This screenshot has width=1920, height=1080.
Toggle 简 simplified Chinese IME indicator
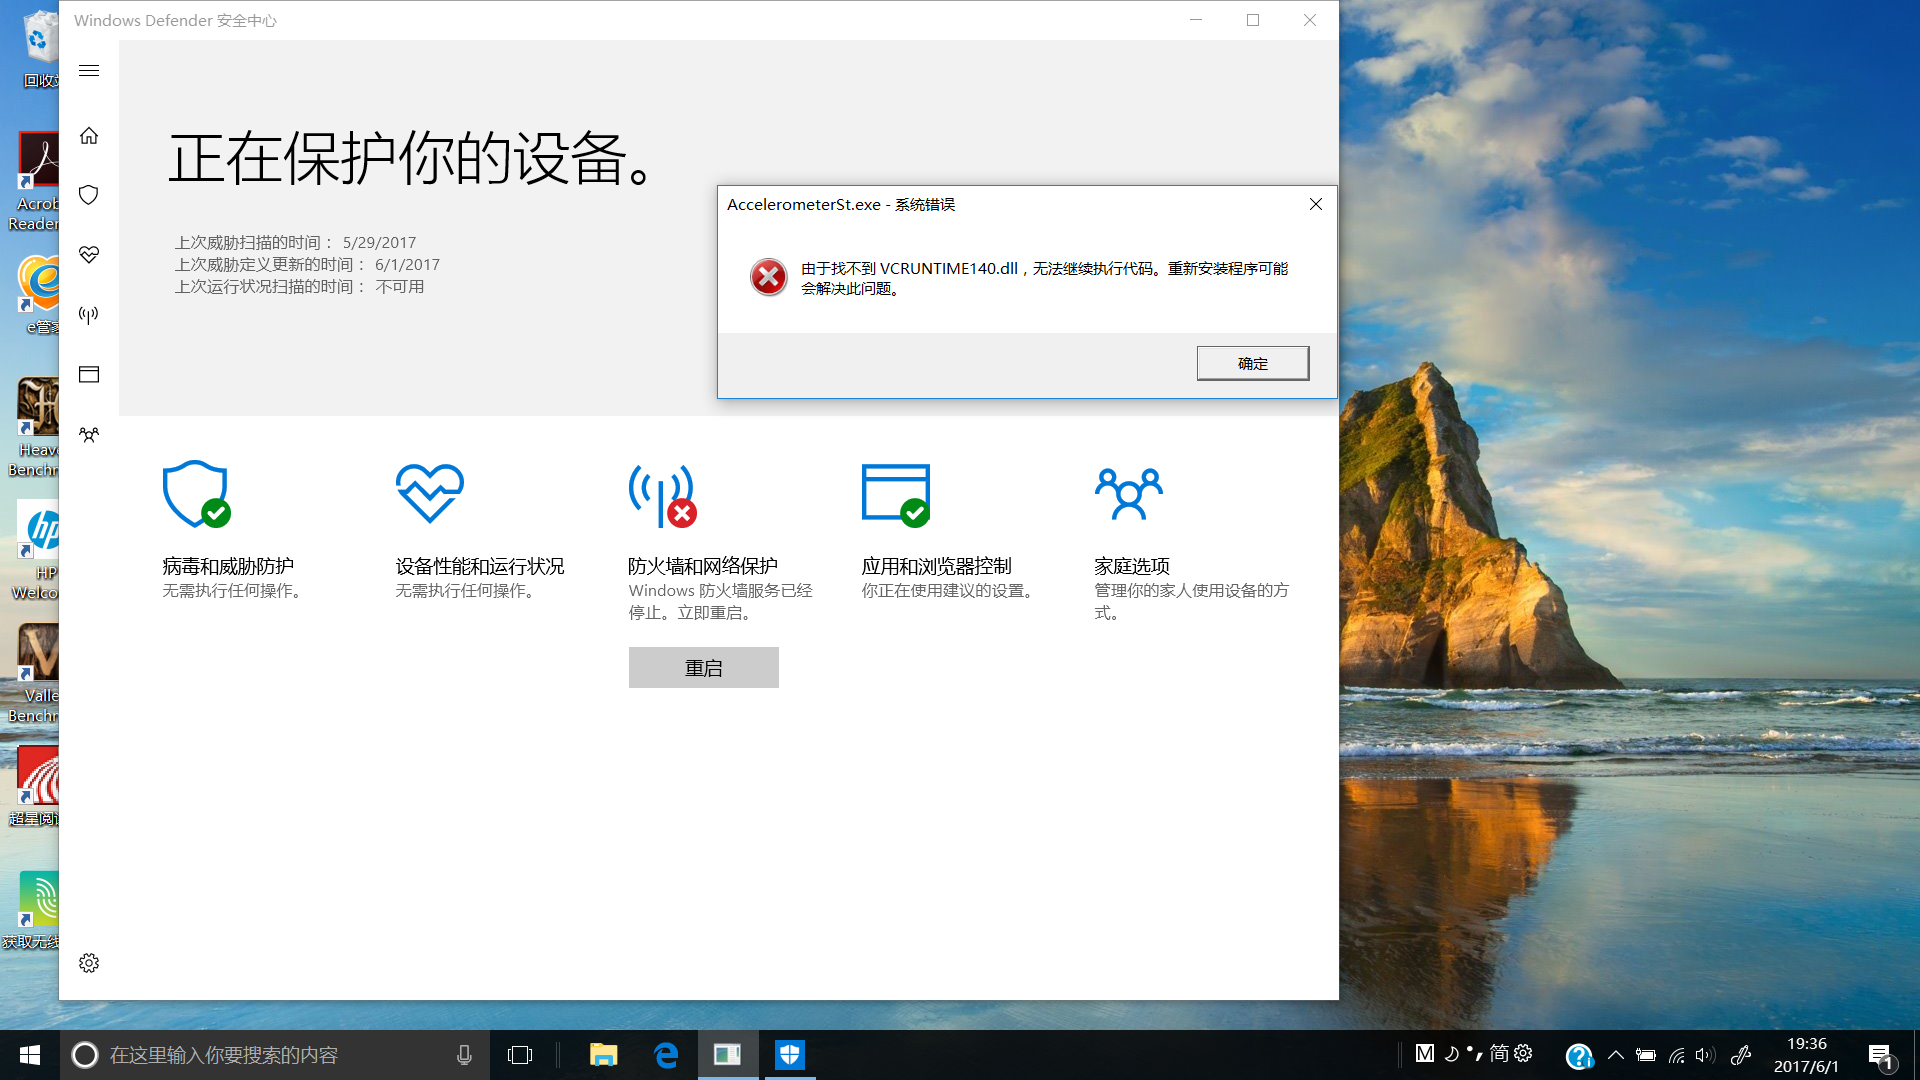point(1499,1053)
